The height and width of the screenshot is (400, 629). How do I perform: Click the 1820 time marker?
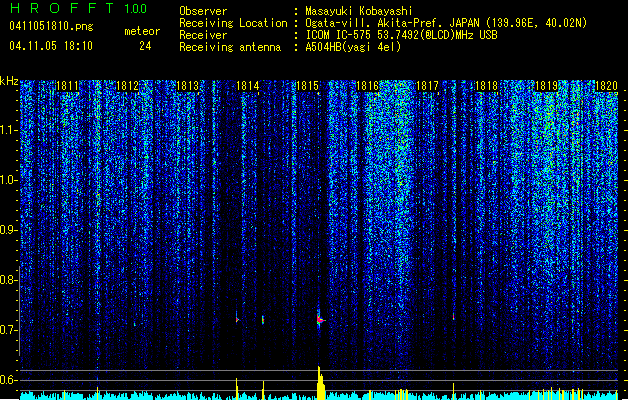click(x=607, y=86)
